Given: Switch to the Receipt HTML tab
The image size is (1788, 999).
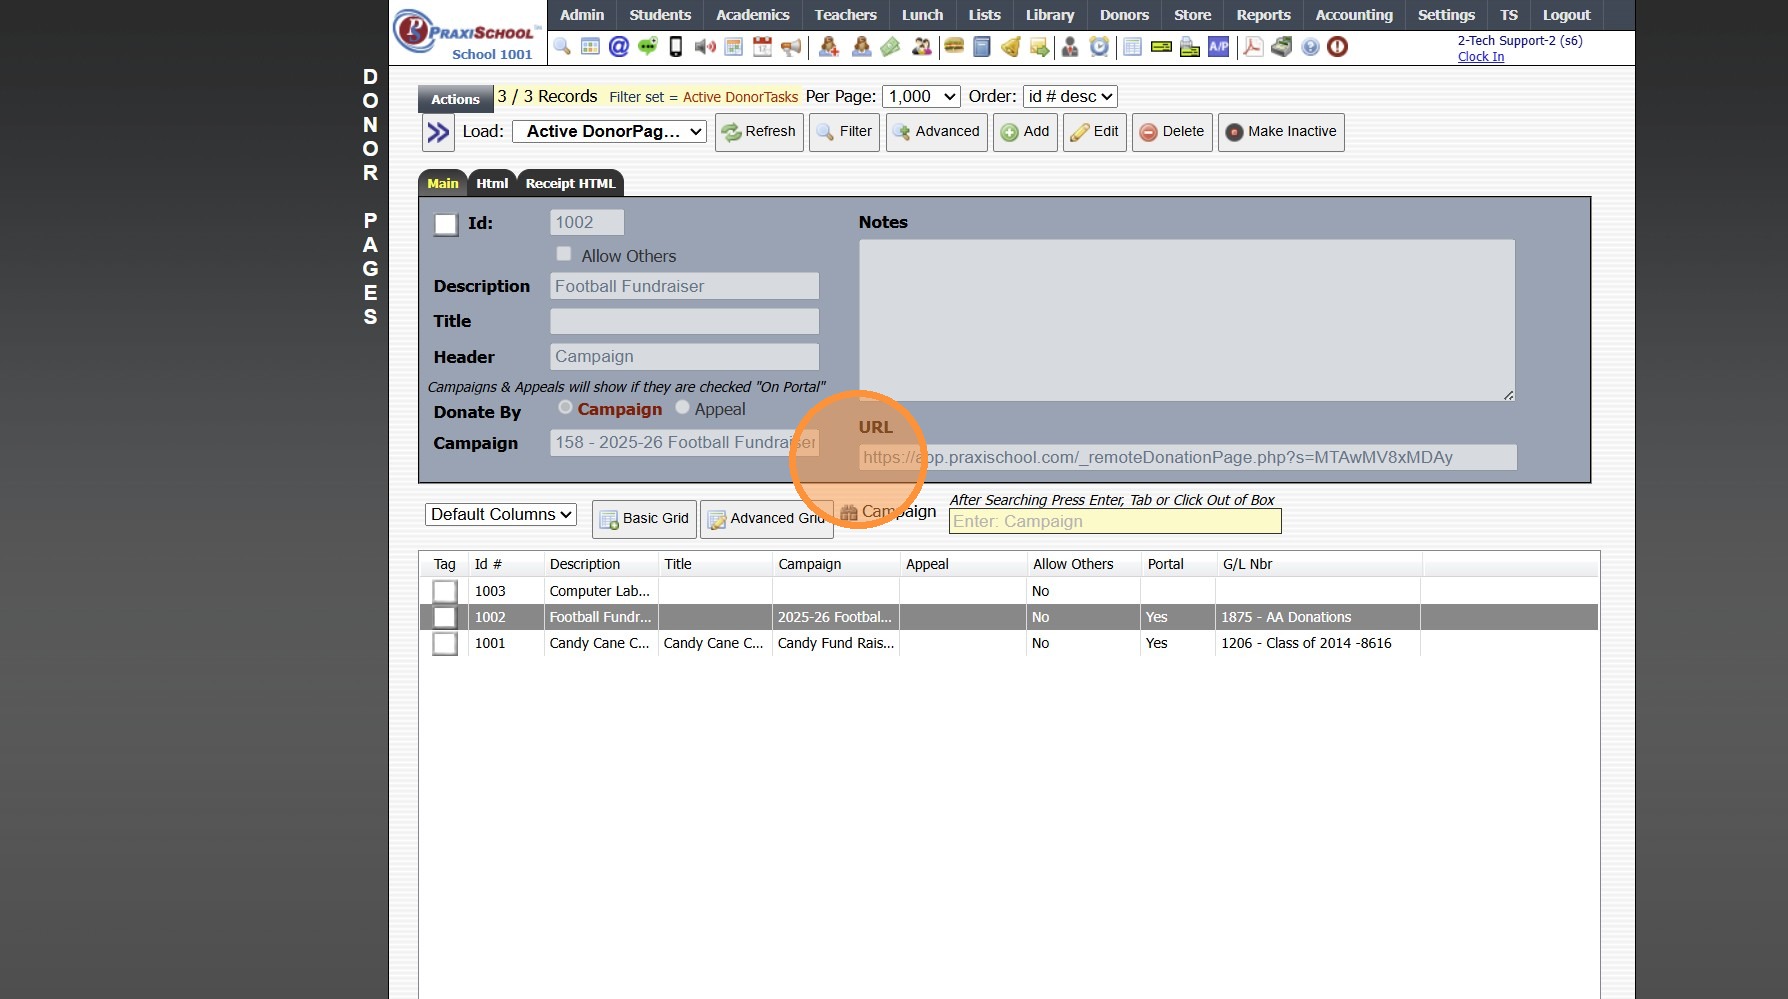Looking at the screenshot, I should [x=570, y=184].
